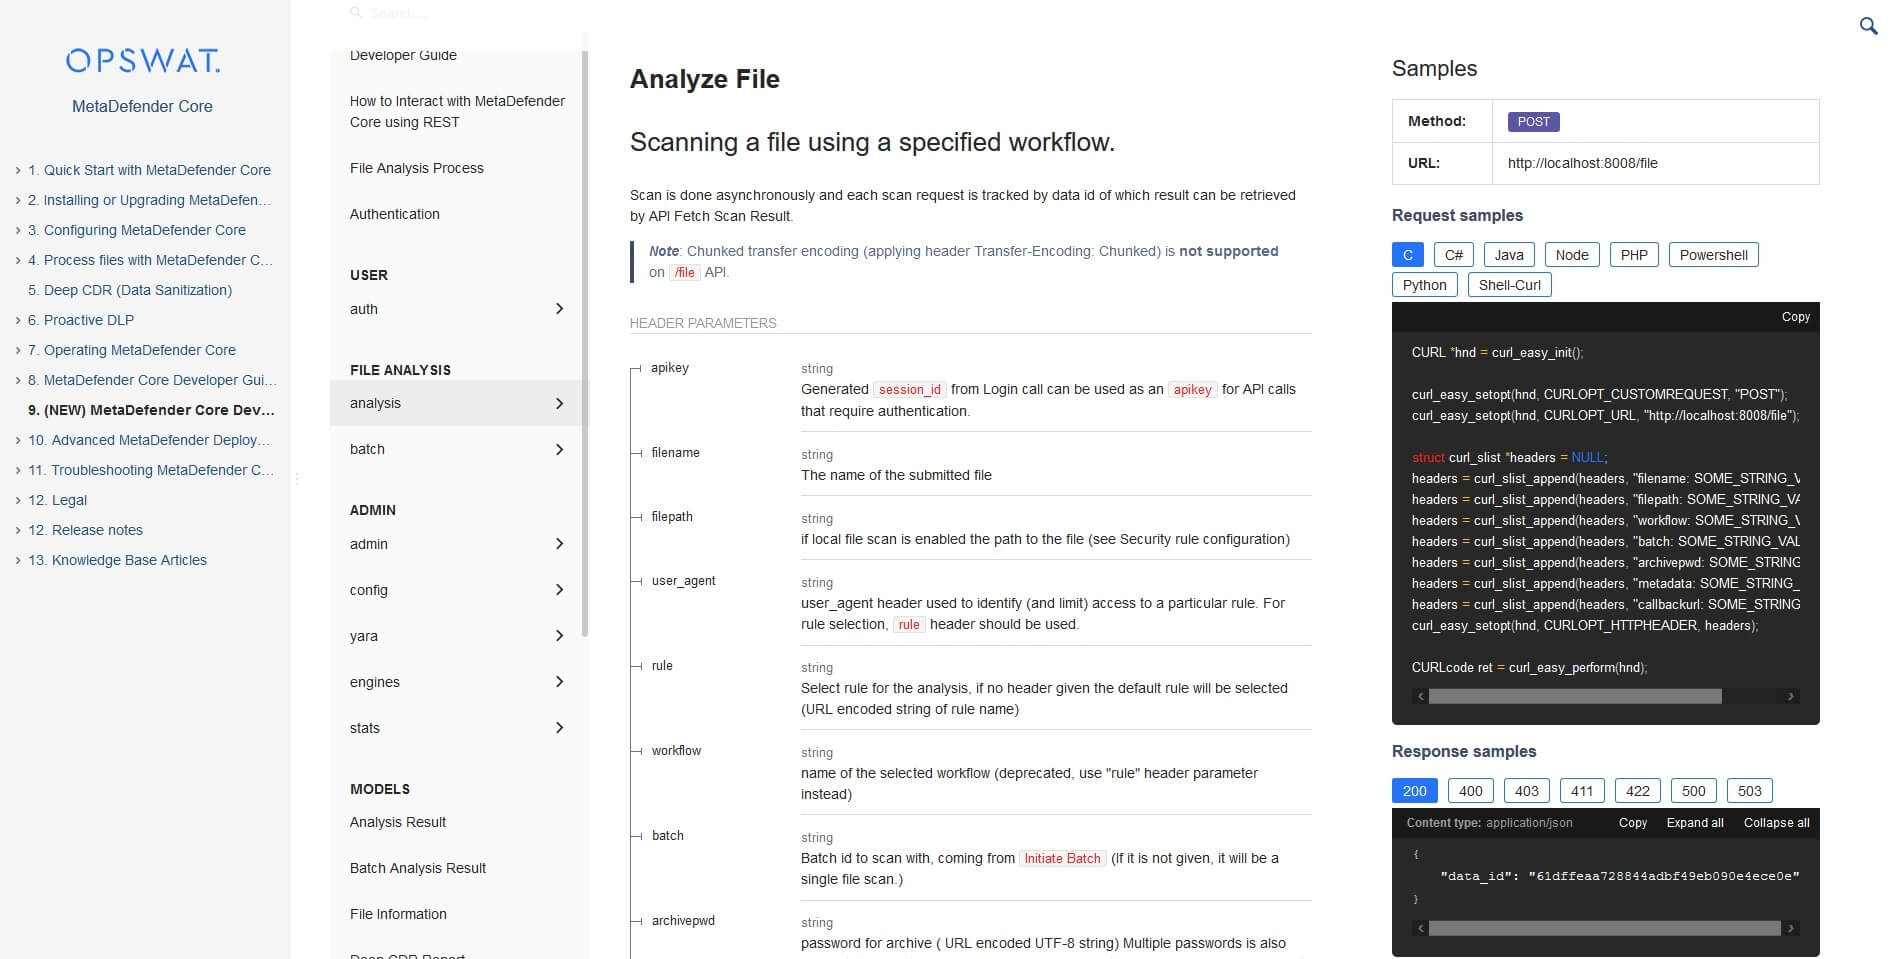Viewport: 1896px width, 959px height.
Task: Show the 503 response sample
Action: [x=1750, y=791]
